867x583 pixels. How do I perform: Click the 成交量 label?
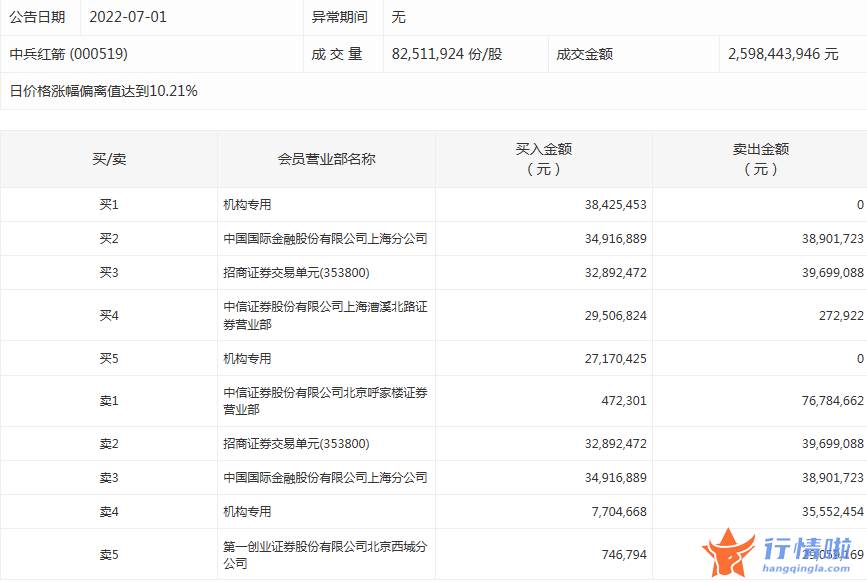337,54
